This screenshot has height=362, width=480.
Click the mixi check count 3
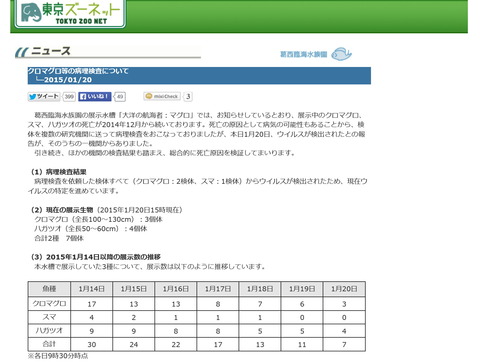pyautogui.click(x=188, y=96)
